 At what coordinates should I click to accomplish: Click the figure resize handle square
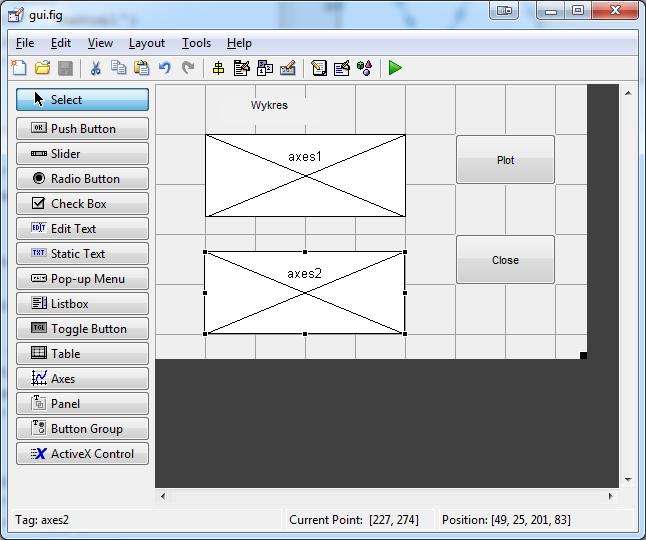[583, 355]
